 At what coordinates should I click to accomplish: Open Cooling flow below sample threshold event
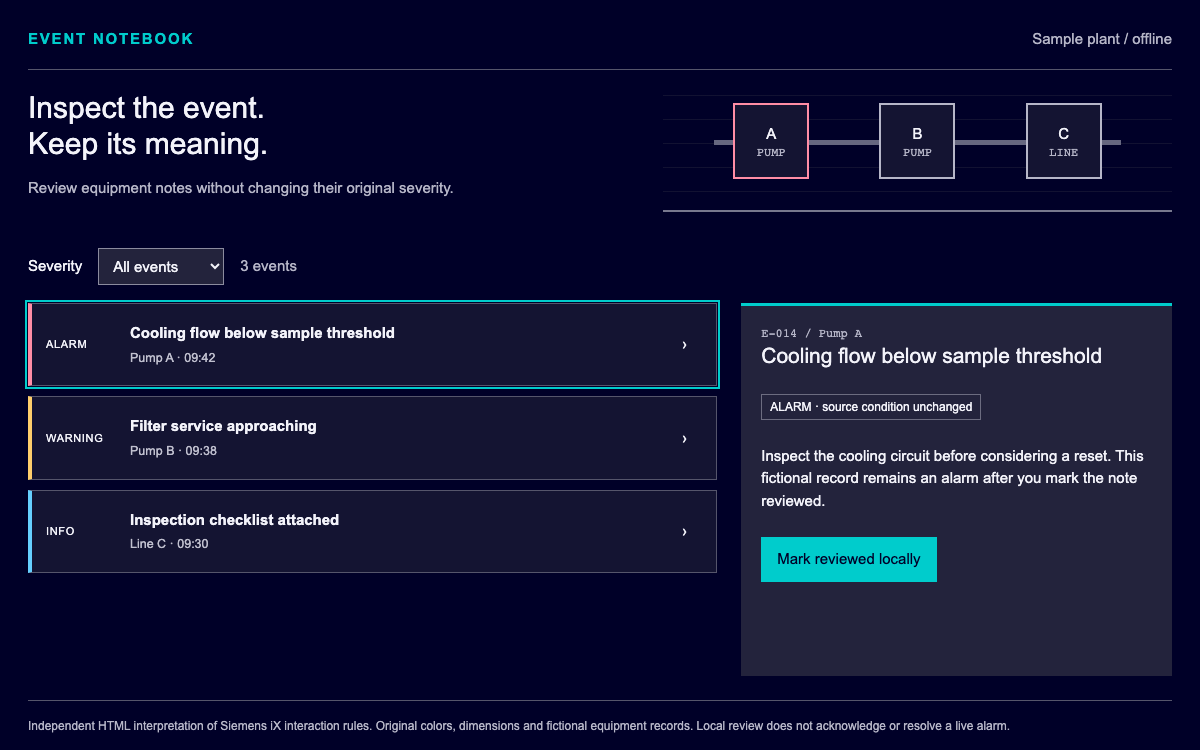(373, 345)
